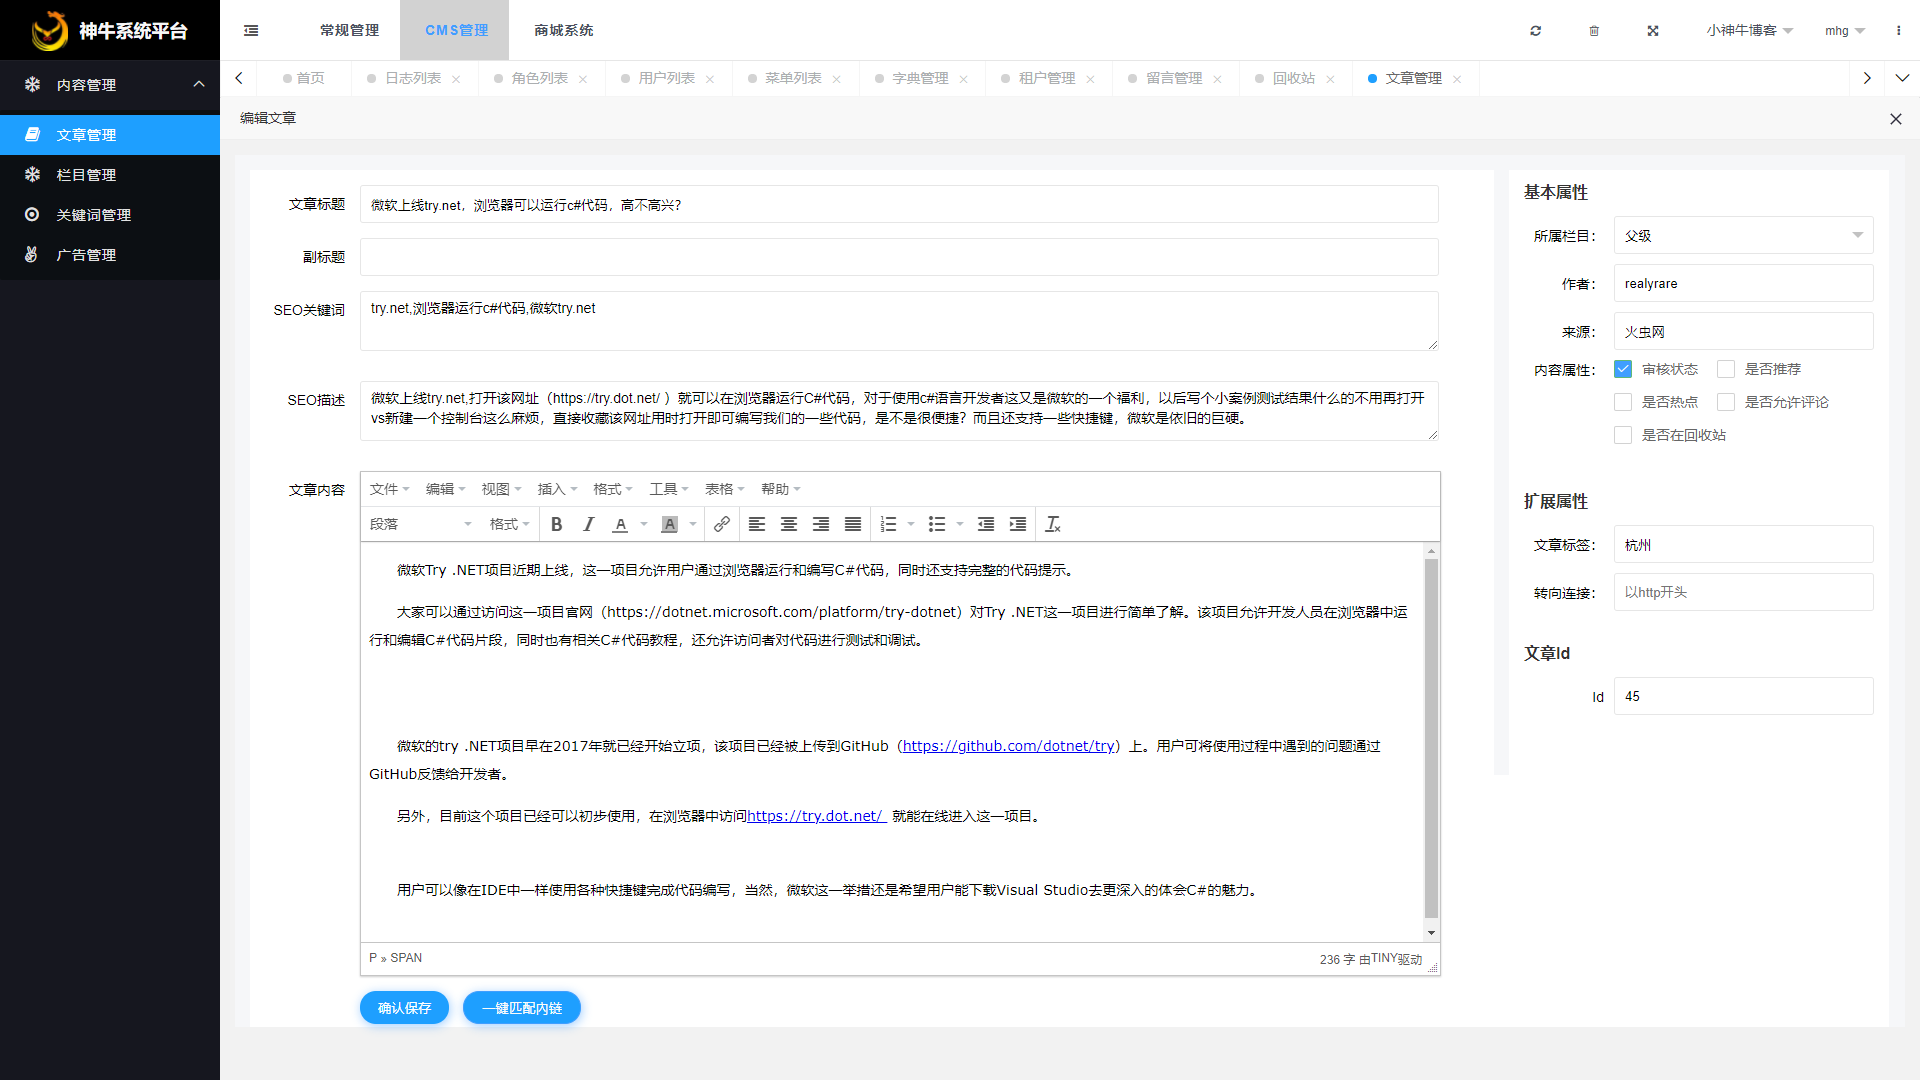Center align the article text
The width and height of the screenshot is (1920, 1080).
tap(789, 523)
